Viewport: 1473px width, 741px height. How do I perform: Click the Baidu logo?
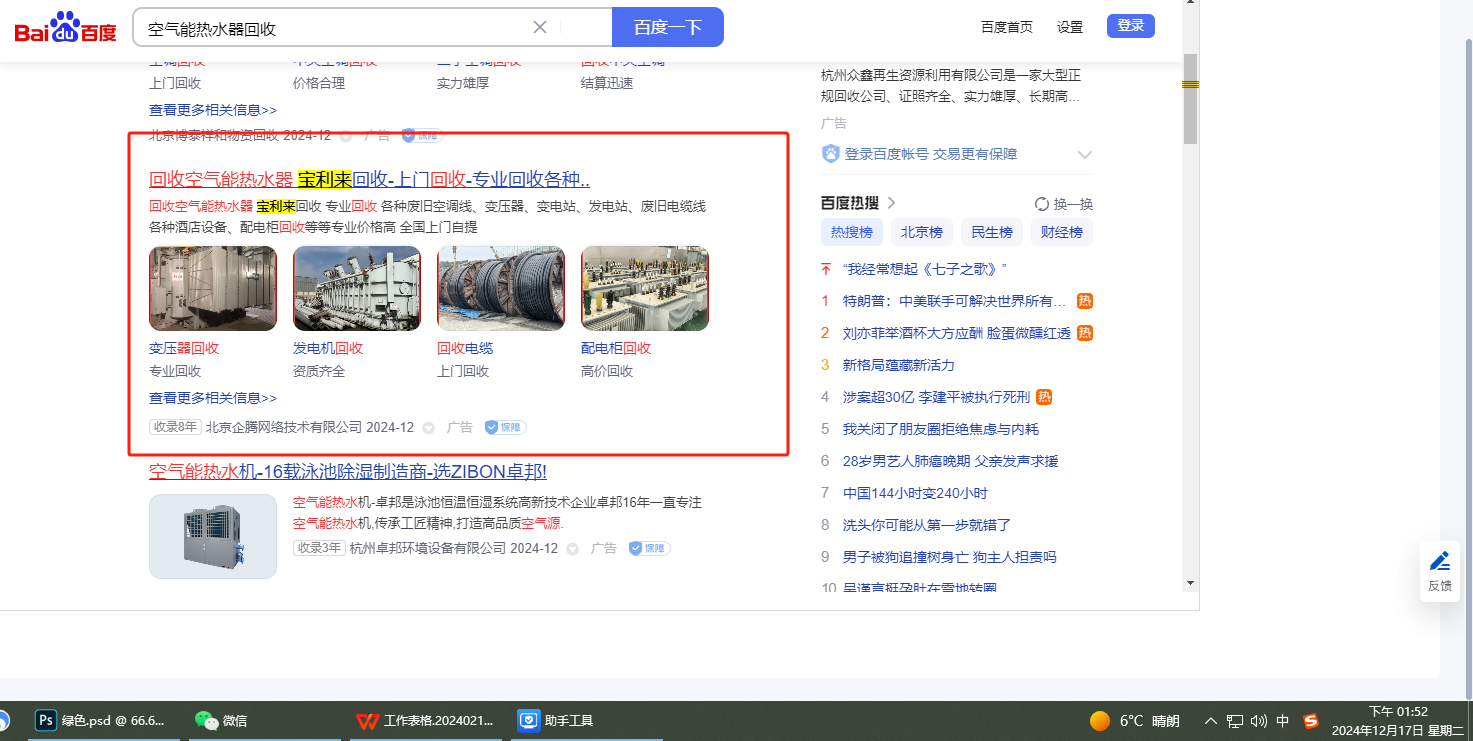tap(66, 27)
